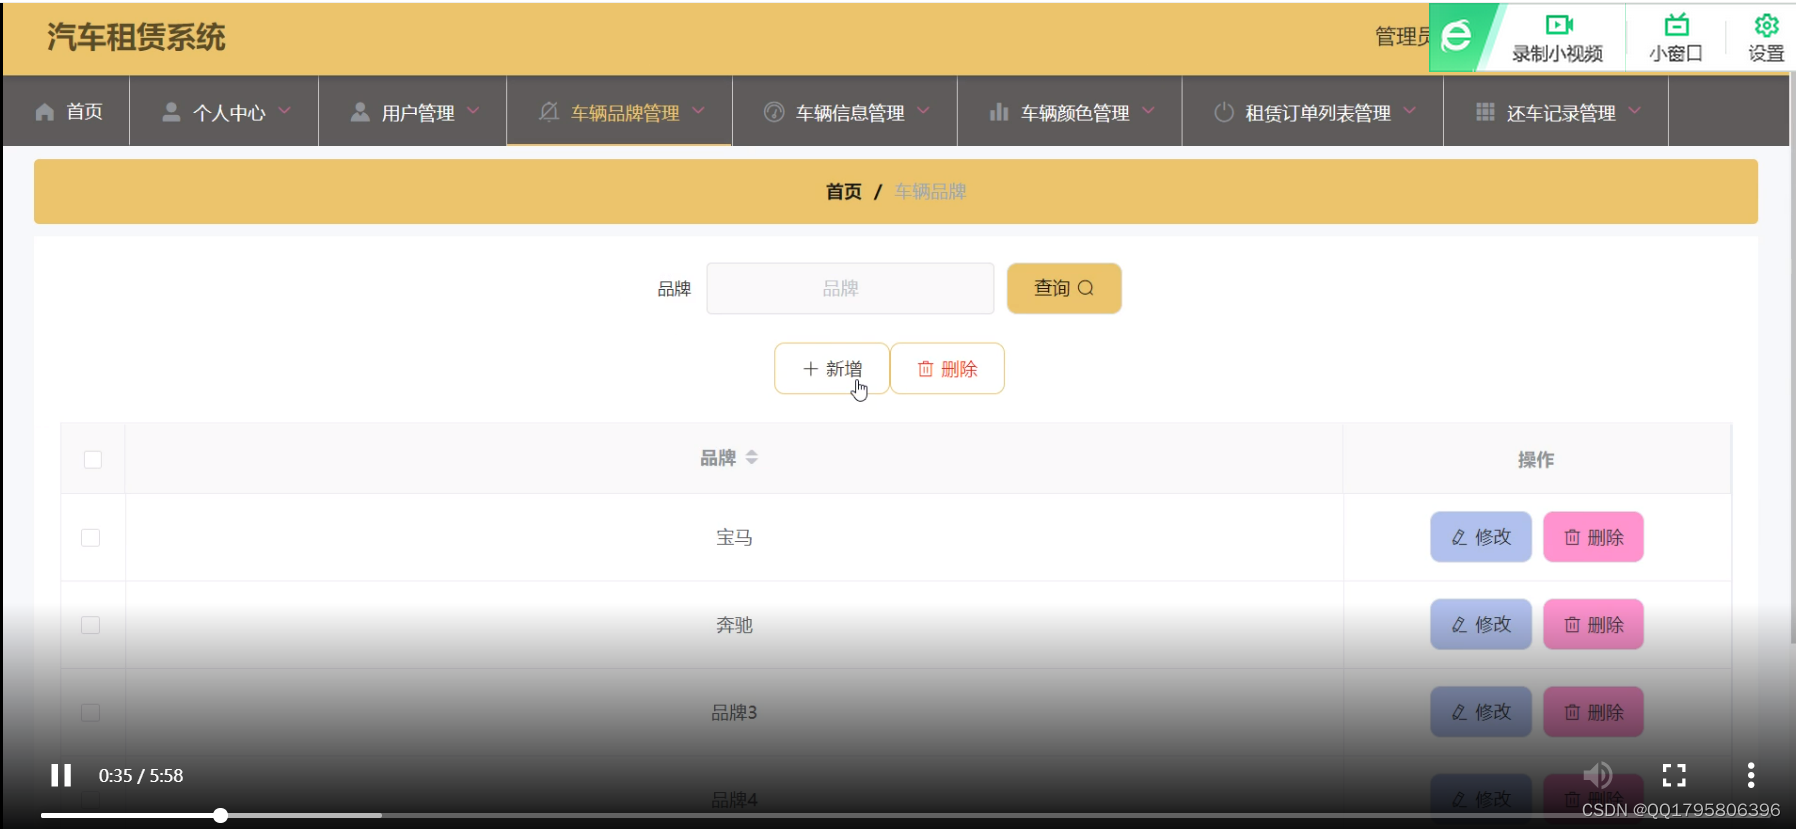Click the home icon beside 首页

coord(45,112)
